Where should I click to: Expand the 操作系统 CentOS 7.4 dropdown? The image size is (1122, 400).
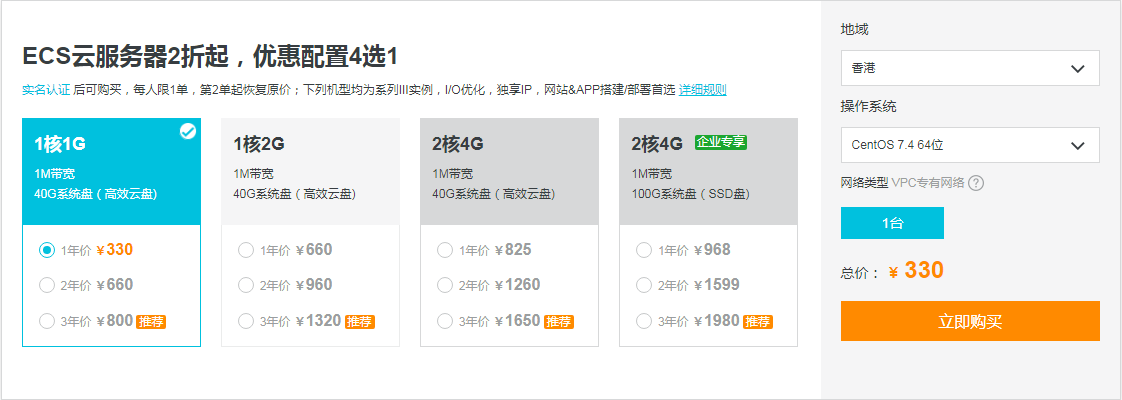tap(970, 145)
